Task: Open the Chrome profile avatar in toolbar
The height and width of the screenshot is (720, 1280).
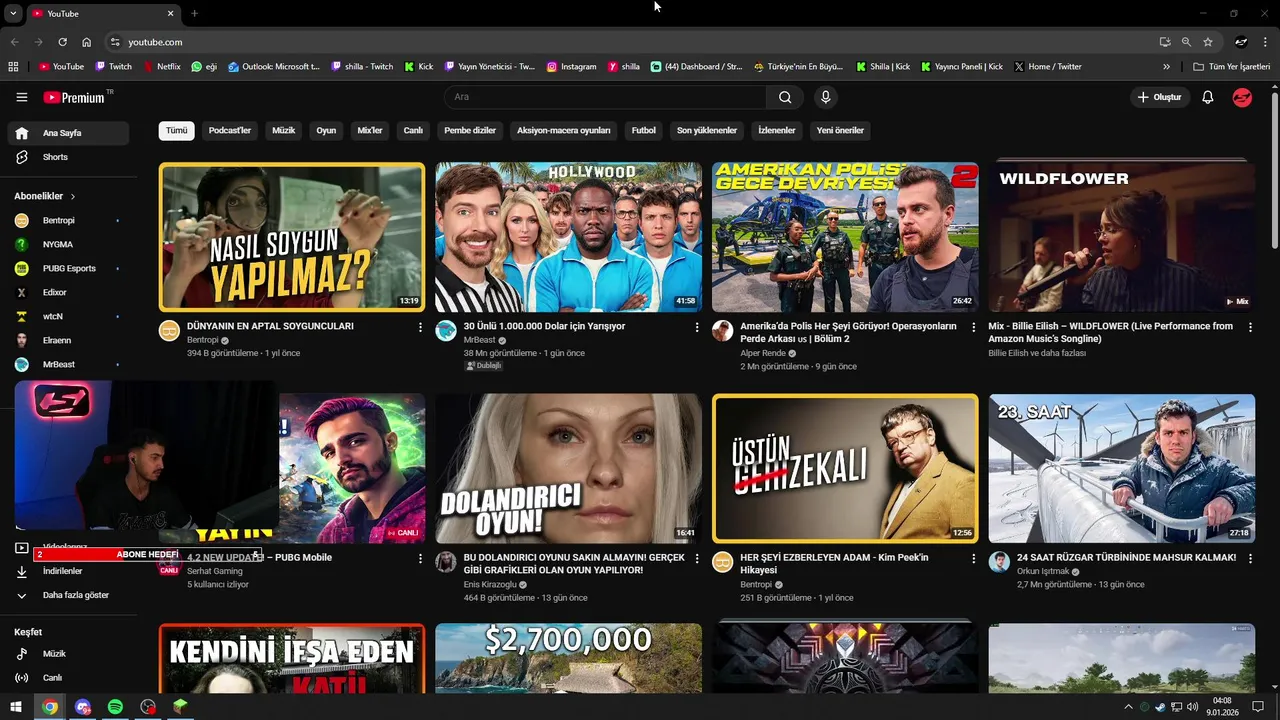Action: point(1241,42)
